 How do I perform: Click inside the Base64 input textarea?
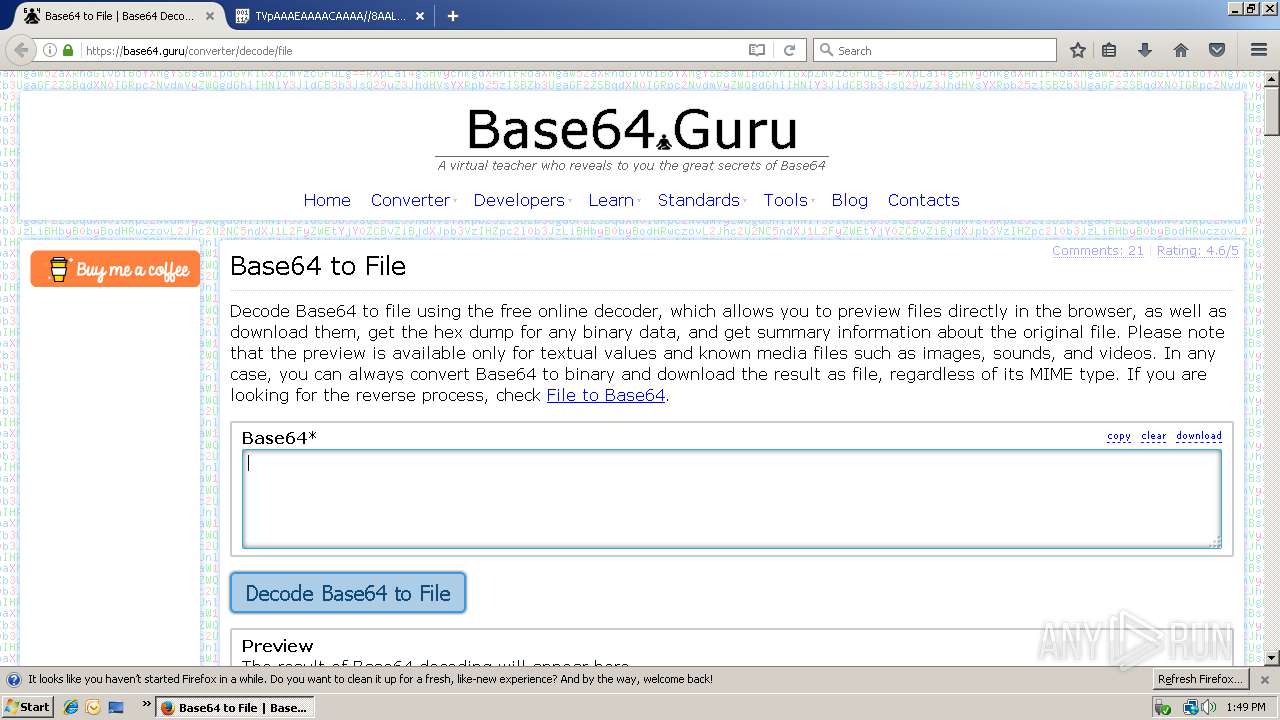pyautogui.click(x=732, y=499)
